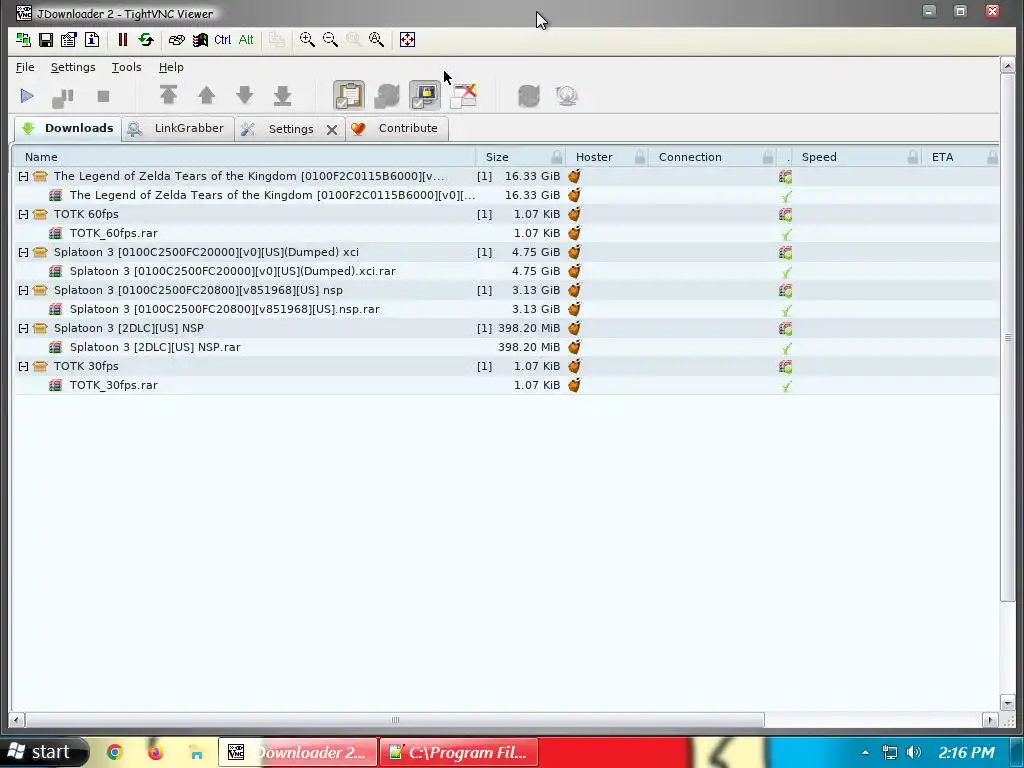1024x768 pixels.
Task: Toggle the premium accounts button
Action: pyautogui.click(x=424, y=95)
